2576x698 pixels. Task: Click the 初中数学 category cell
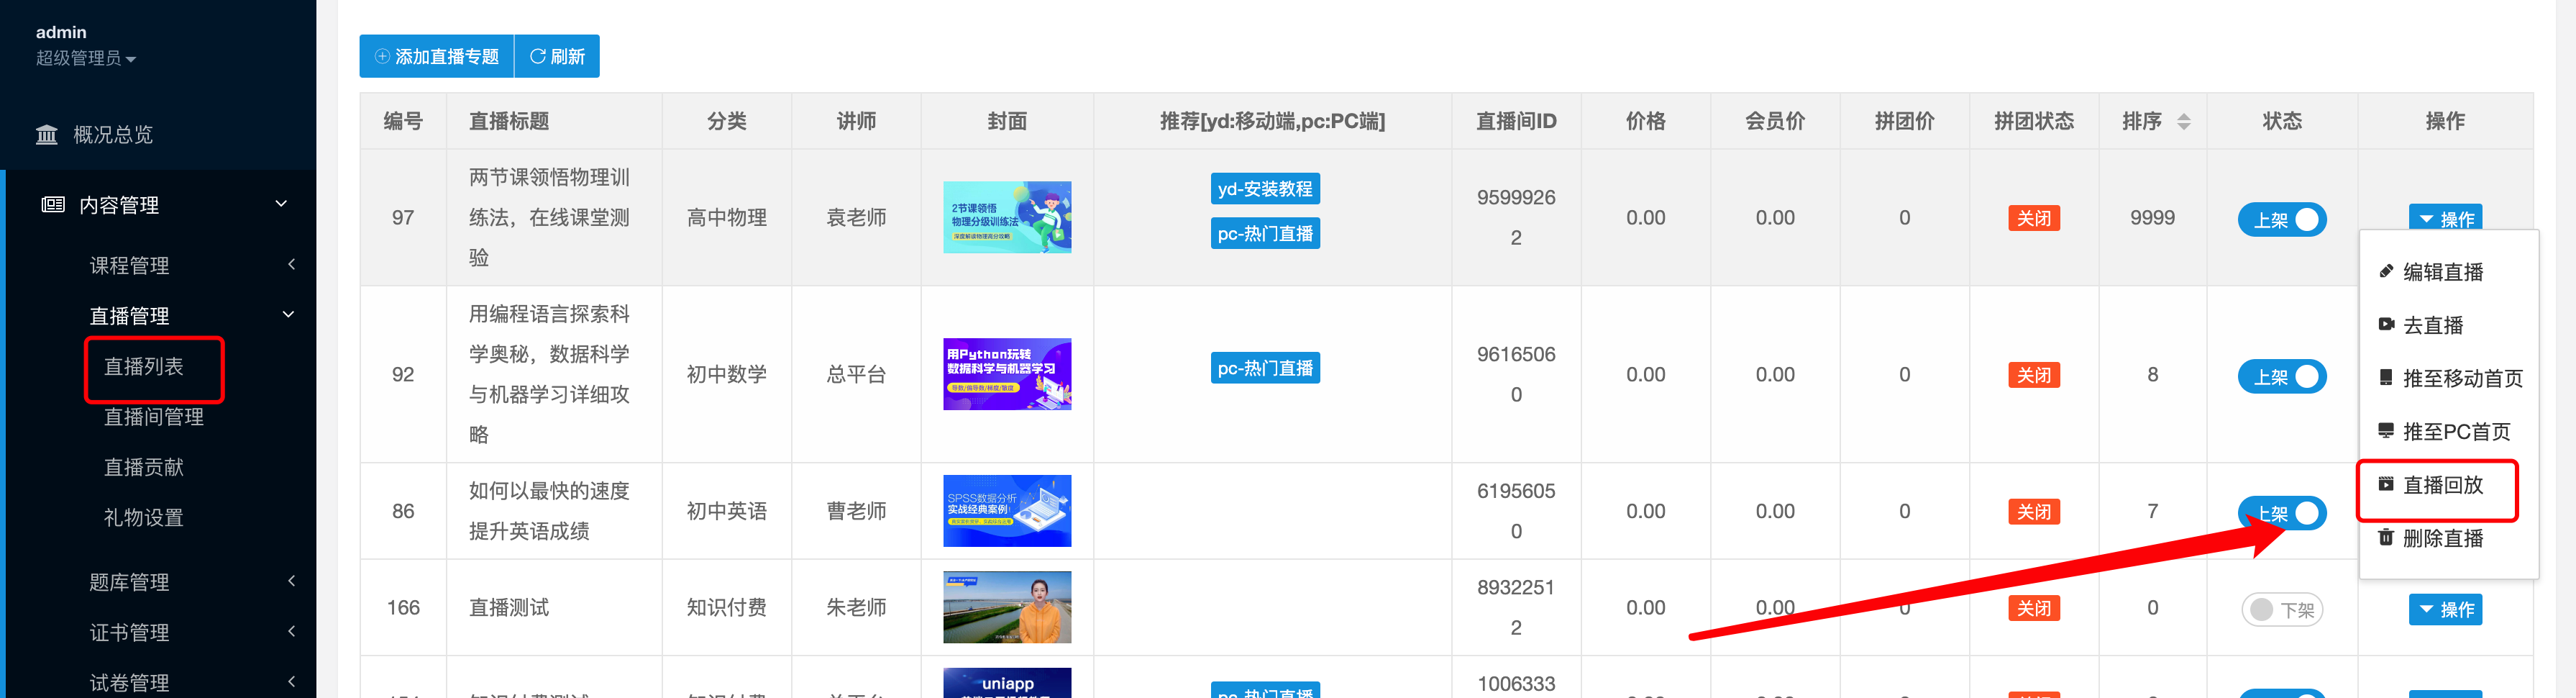[x=727, y=374]
